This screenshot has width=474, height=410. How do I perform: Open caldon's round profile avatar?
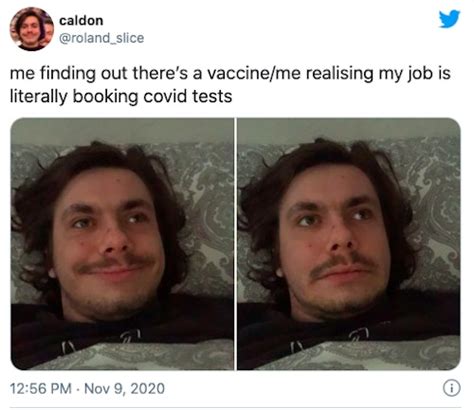click(32, 29)
